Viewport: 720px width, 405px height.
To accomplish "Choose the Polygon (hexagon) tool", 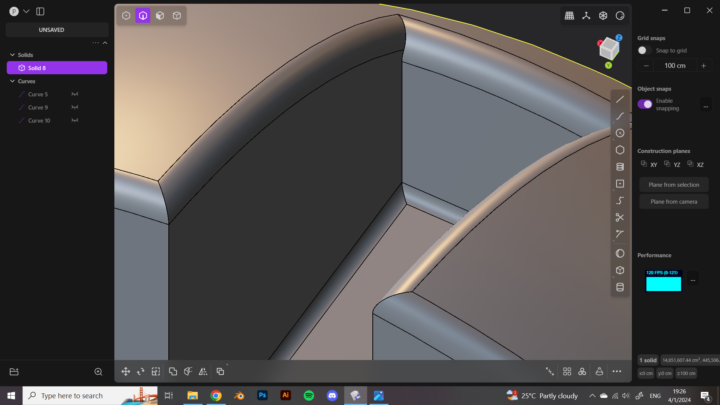I will (620, 150).
